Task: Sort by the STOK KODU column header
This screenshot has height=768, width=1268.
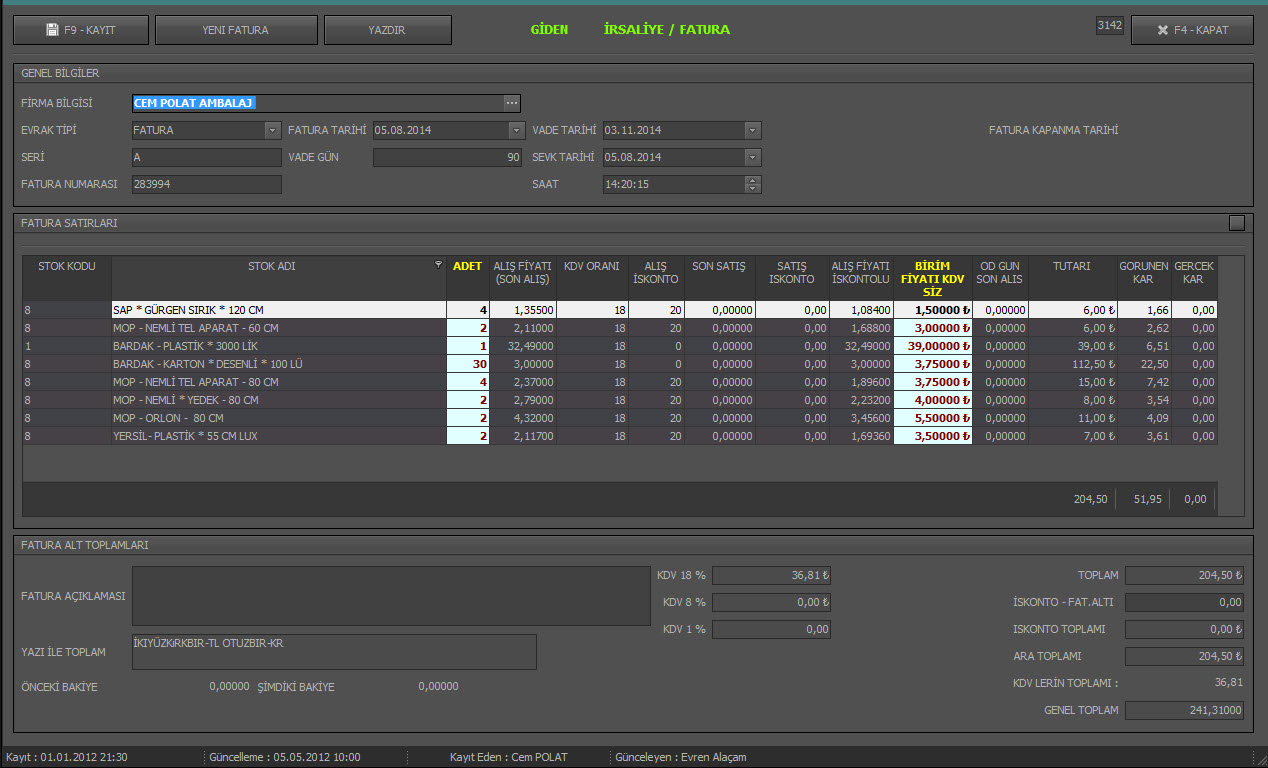Action: (x=67, y=278)
